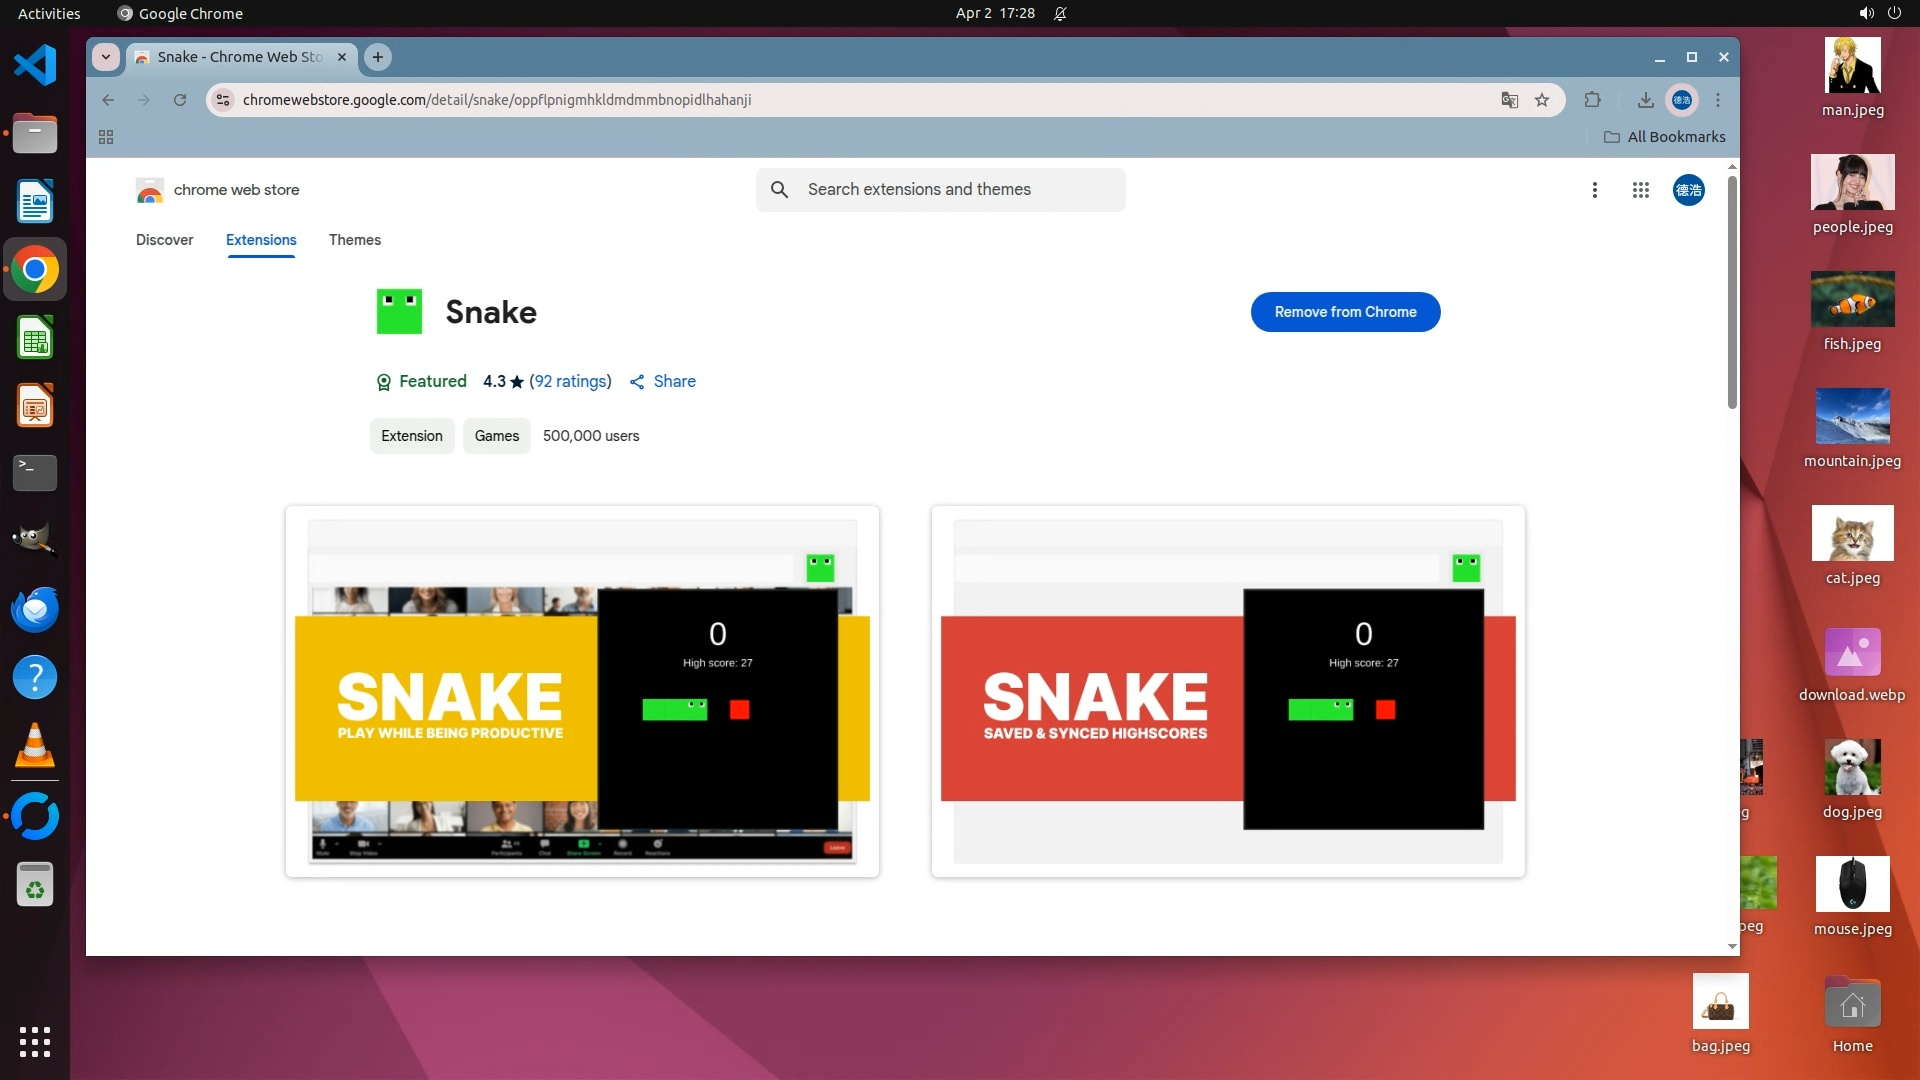The image size is (1920, 1080).
Task: Switch to the Discover tab
Action: click(x=164, y=240)
